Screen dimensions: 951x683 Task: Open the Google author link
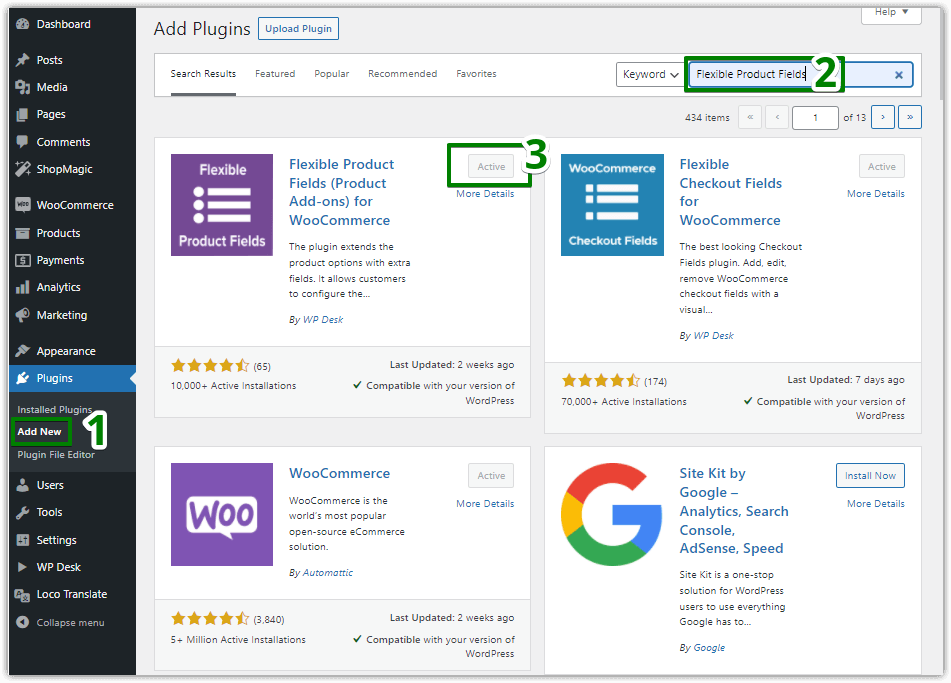(x=709, y=648)
